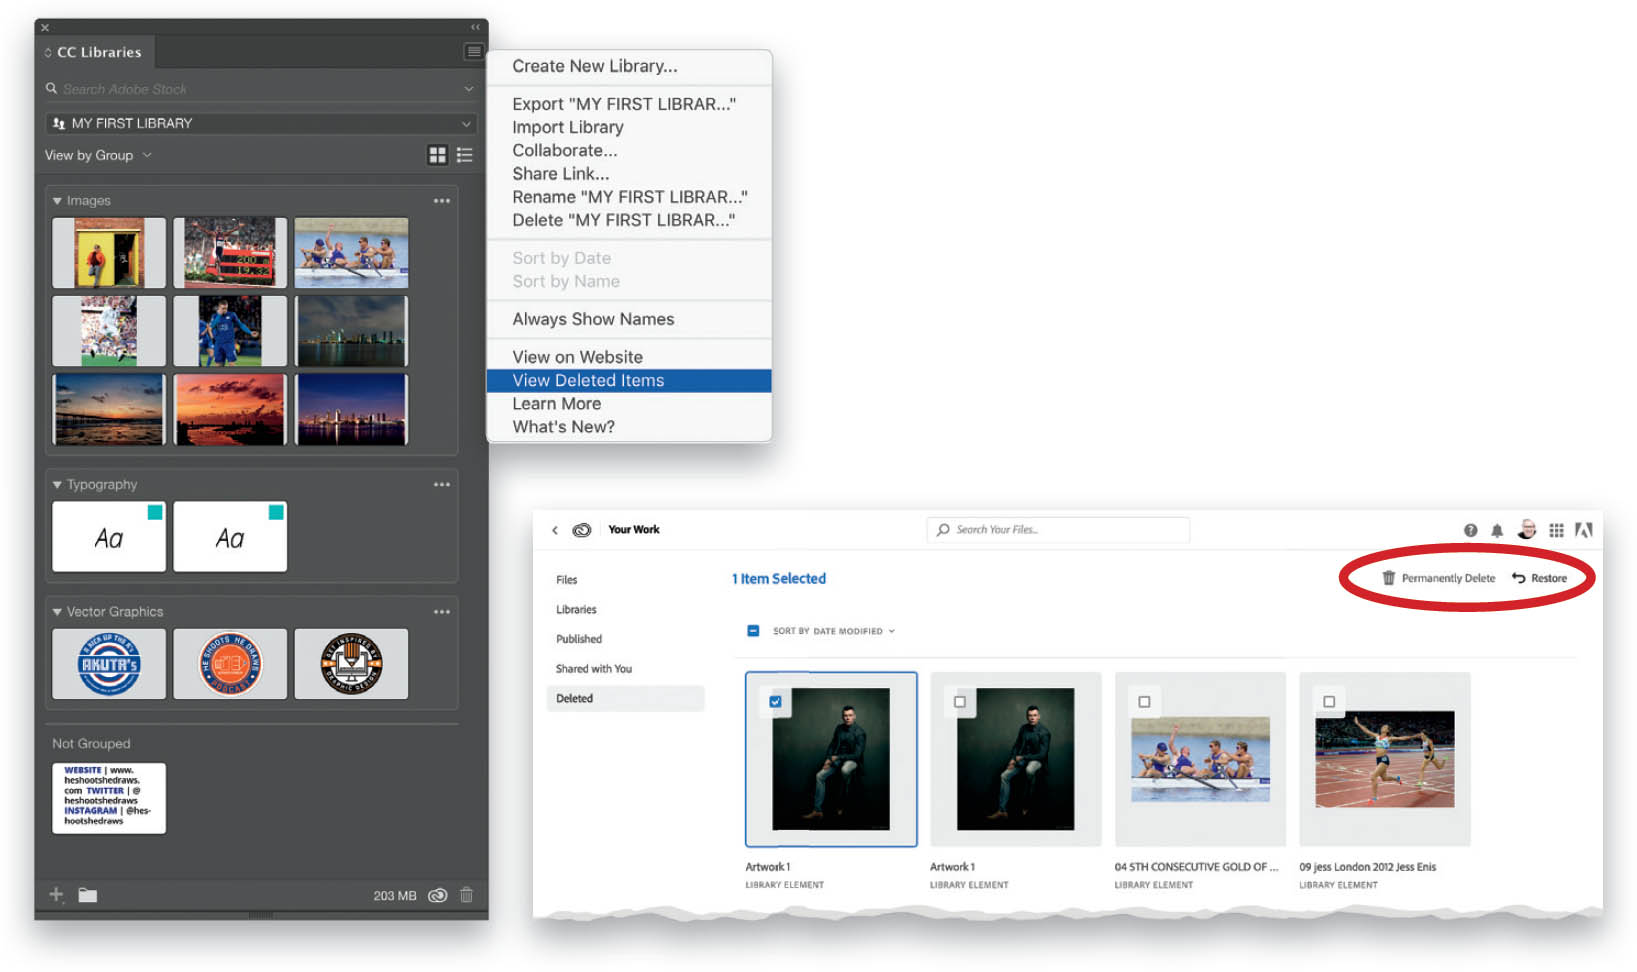Choose View on Website menu item

[x=629, y=357]
